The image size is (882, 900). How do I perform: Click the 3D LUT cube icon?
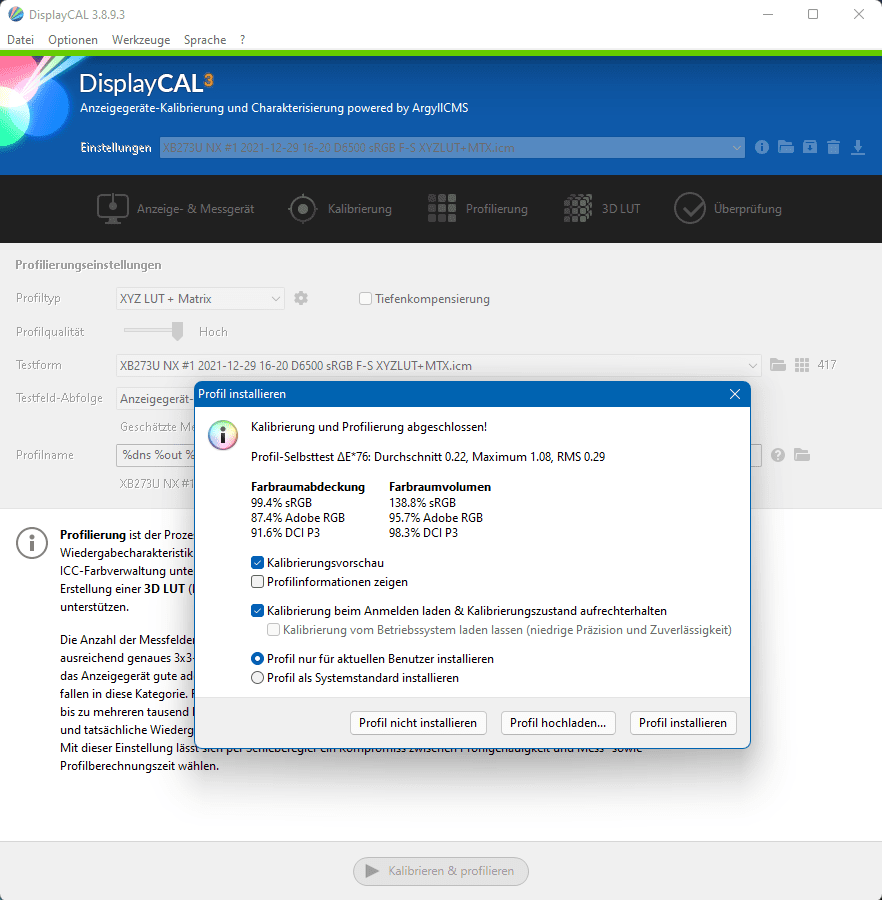tap(578, 208)
